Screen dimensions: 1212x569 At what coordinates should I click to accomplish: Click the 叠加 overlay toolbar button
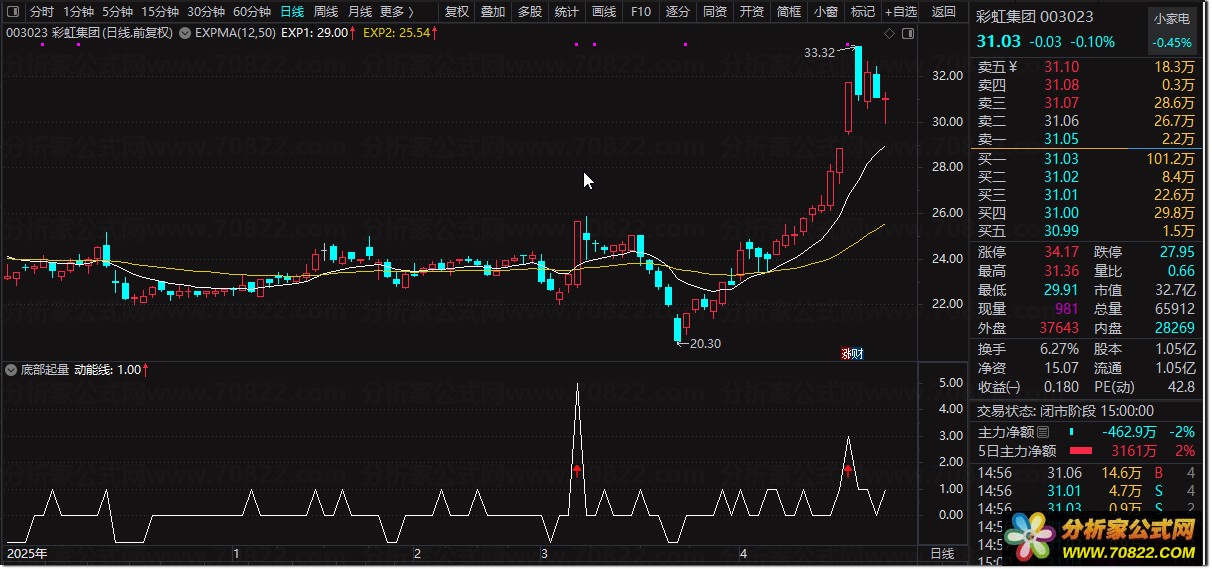(492, 12)
